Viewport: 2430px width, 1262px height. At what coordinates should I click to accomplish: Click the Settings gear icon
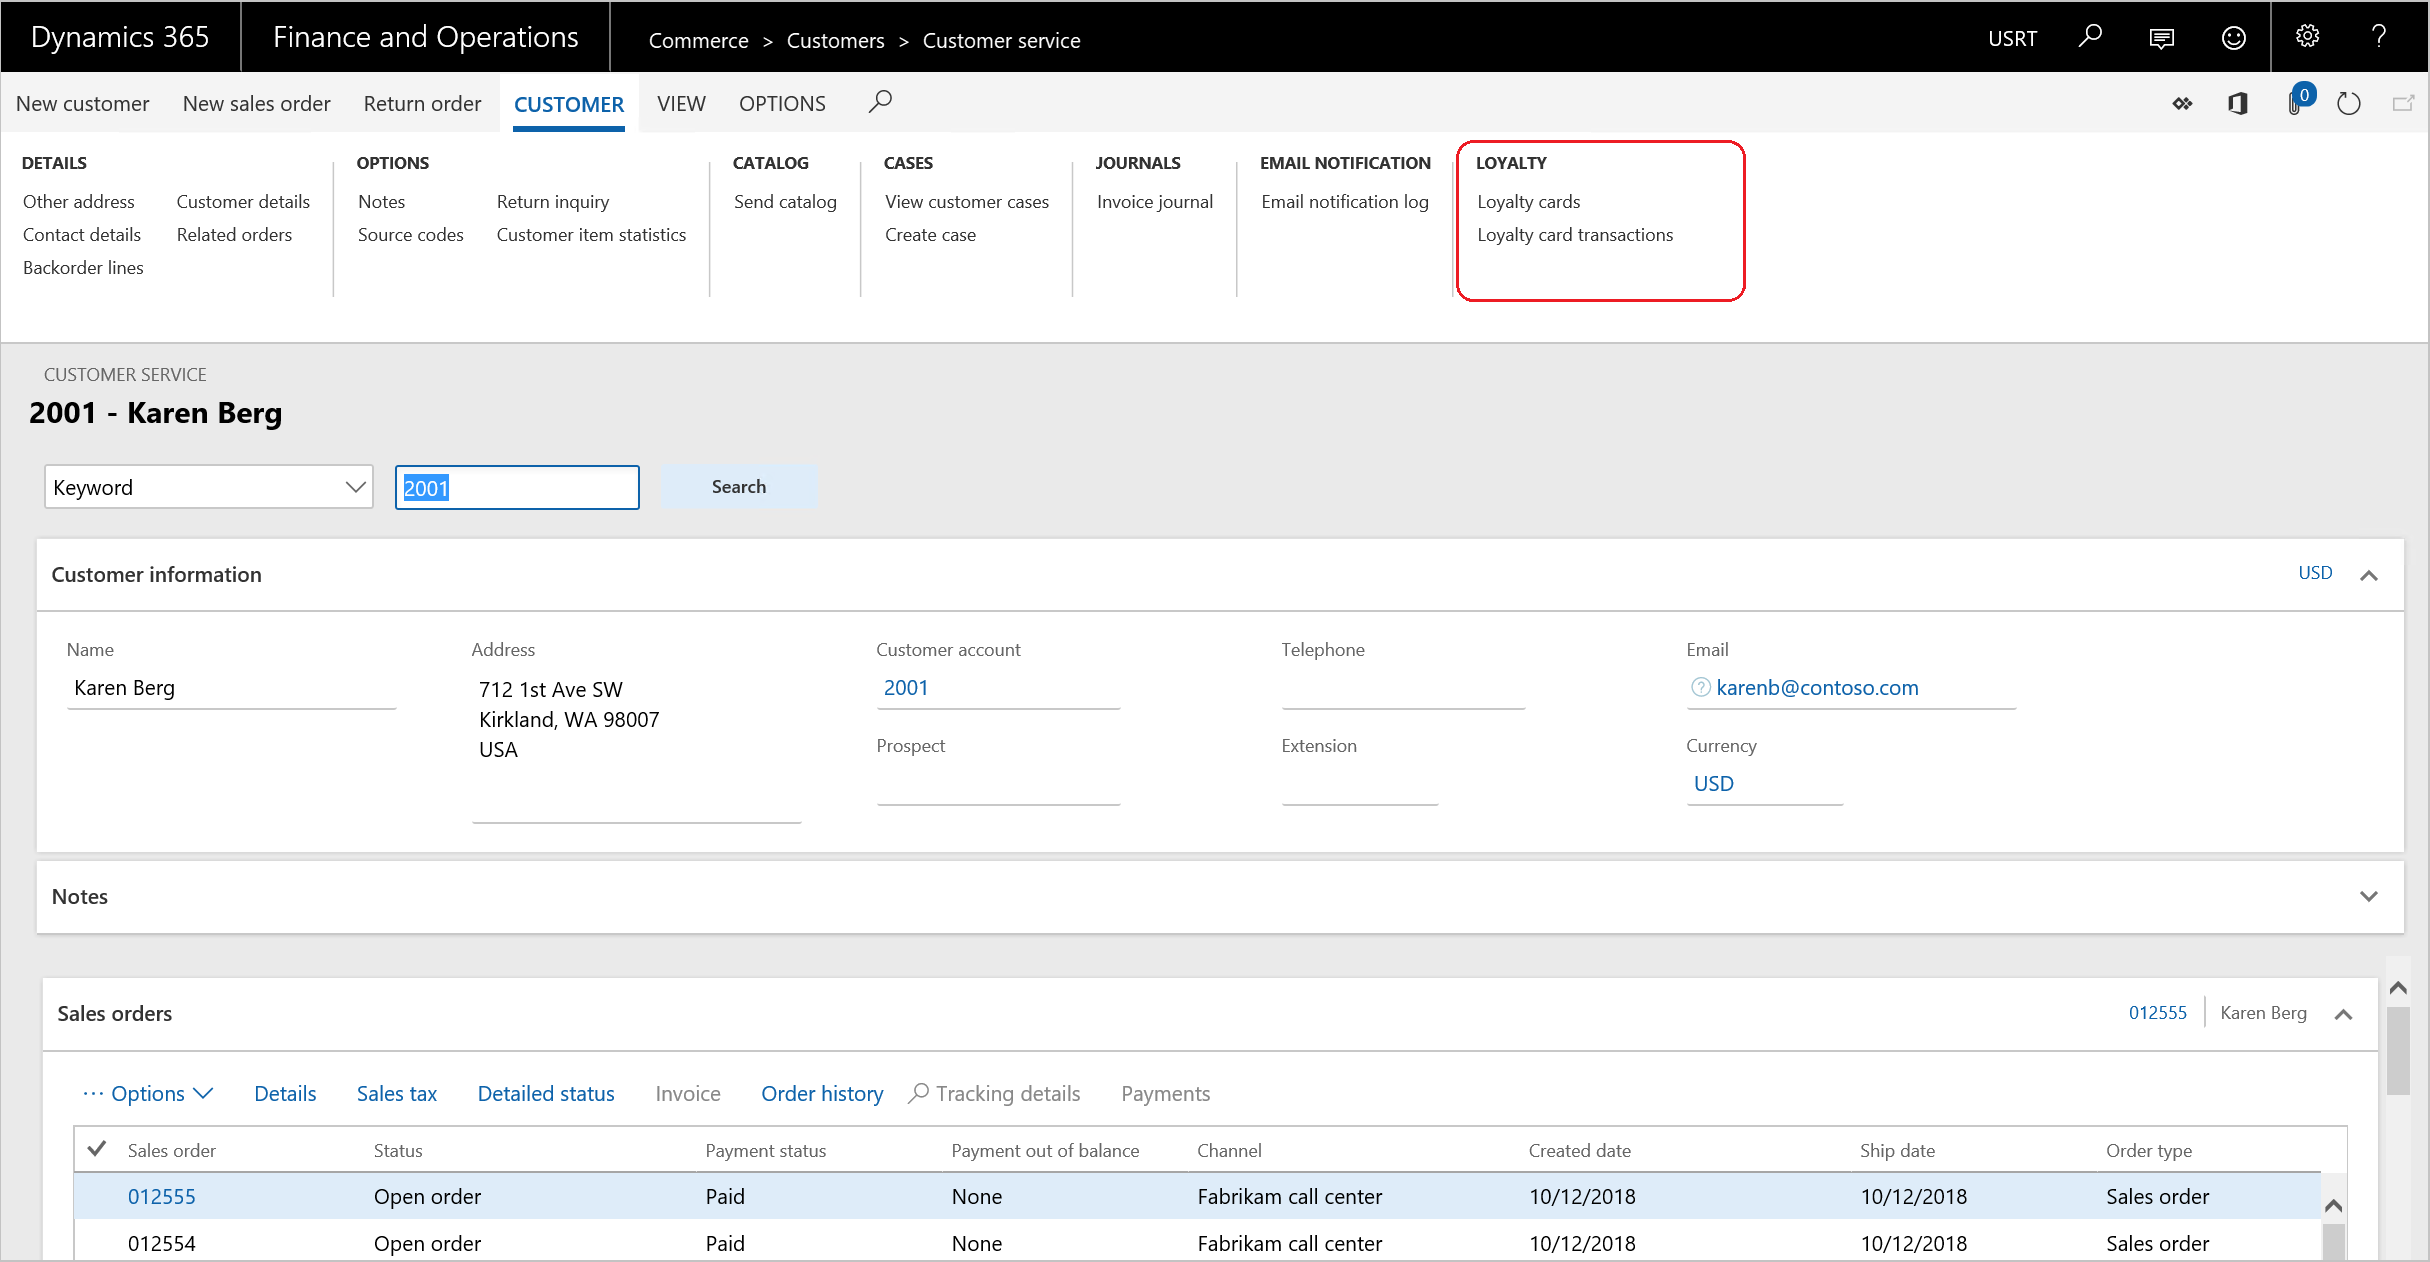pos(2311,37)
